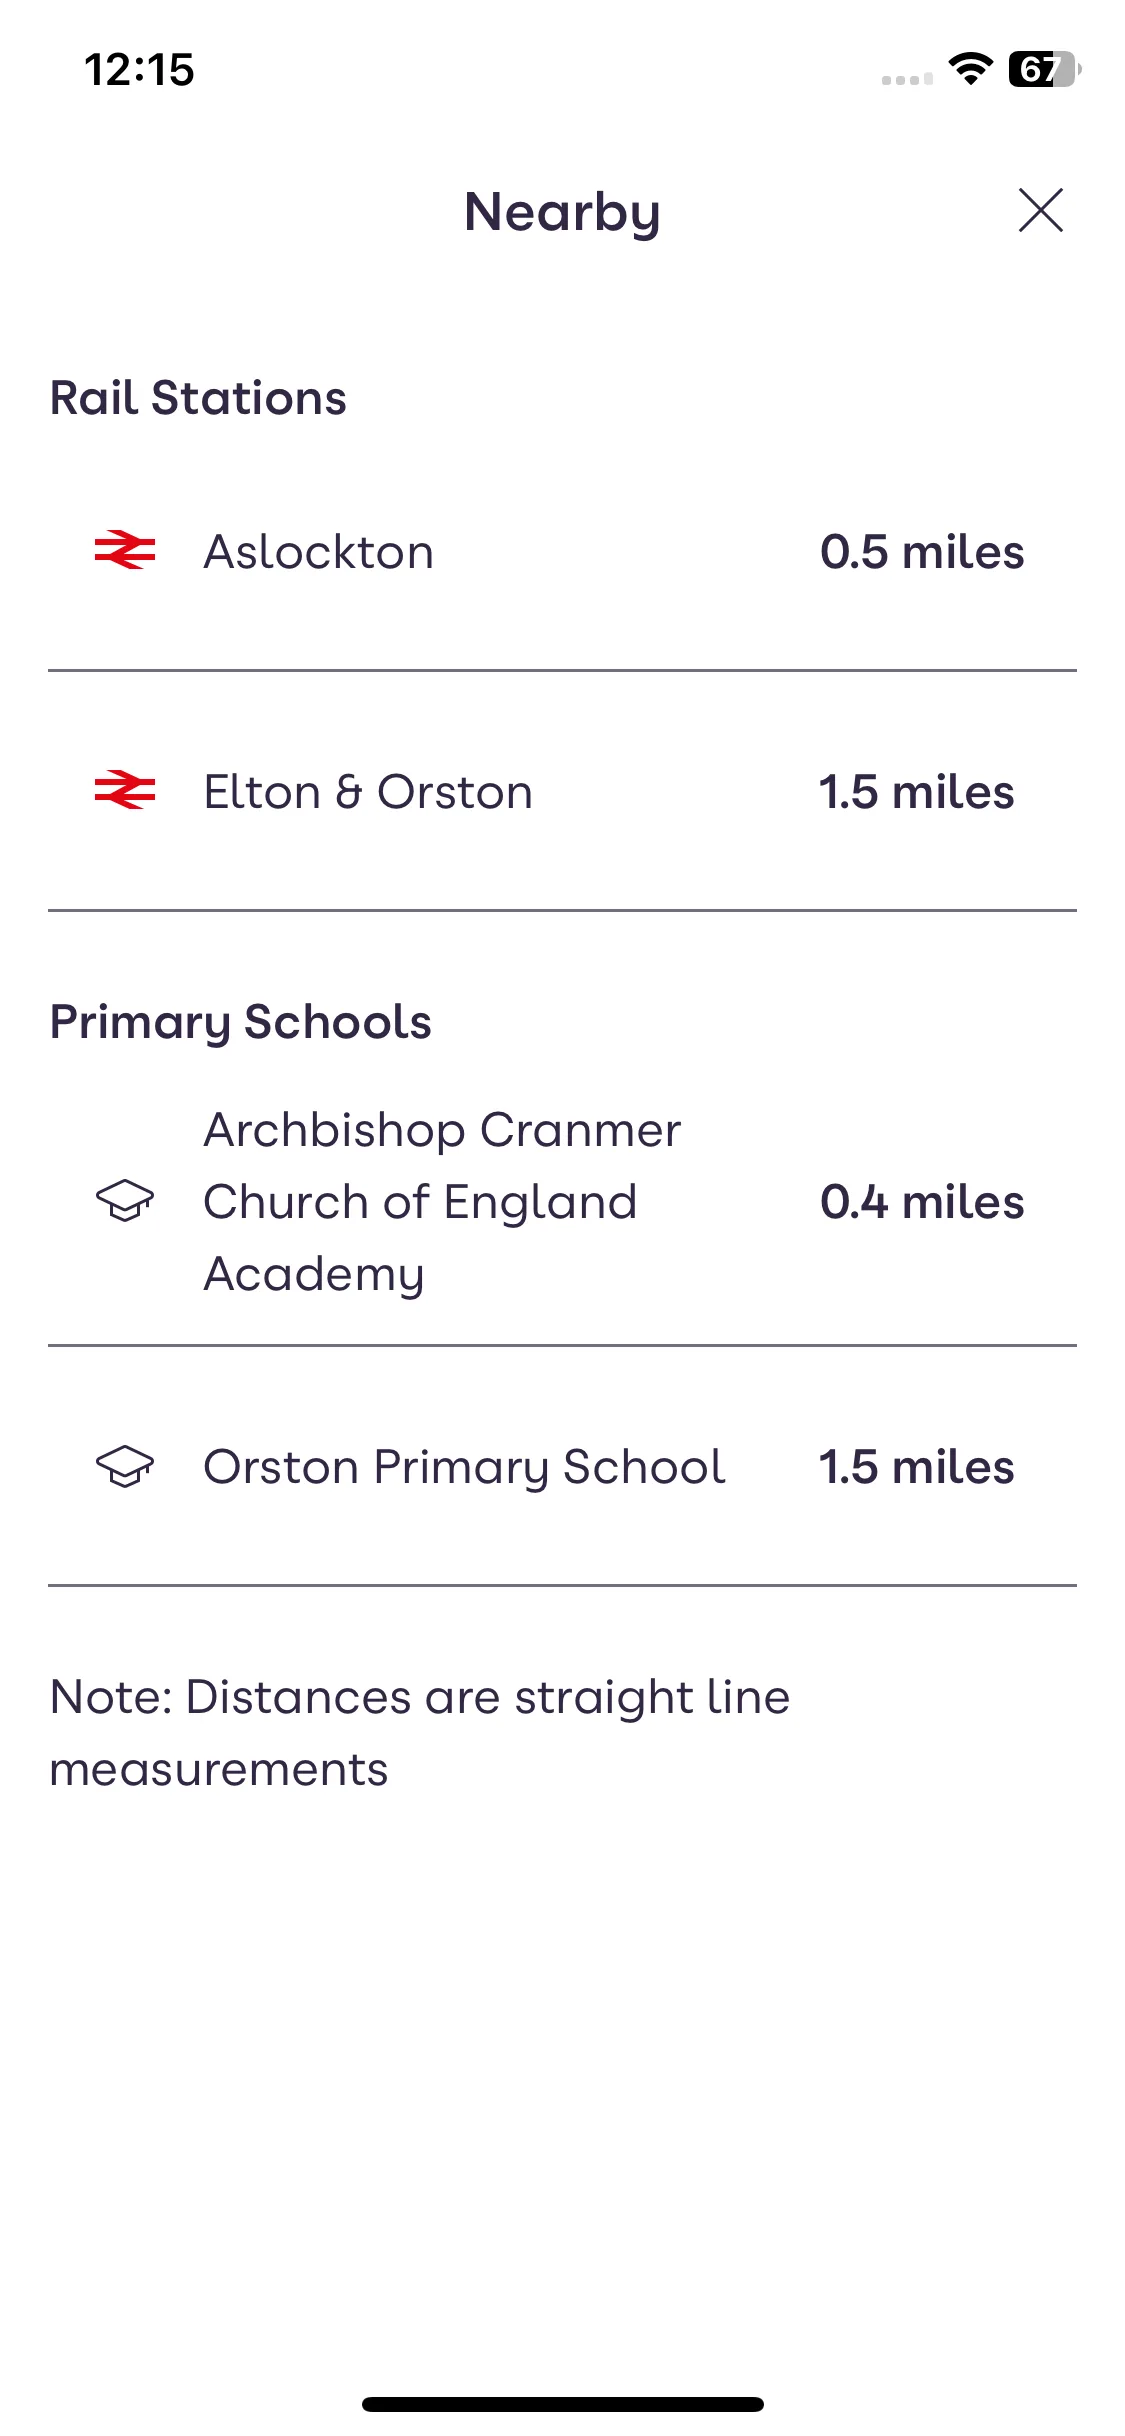Tap the Wi-Fi status icon
This screenshot has width=1125, height=2436.
tap(970, 69)
